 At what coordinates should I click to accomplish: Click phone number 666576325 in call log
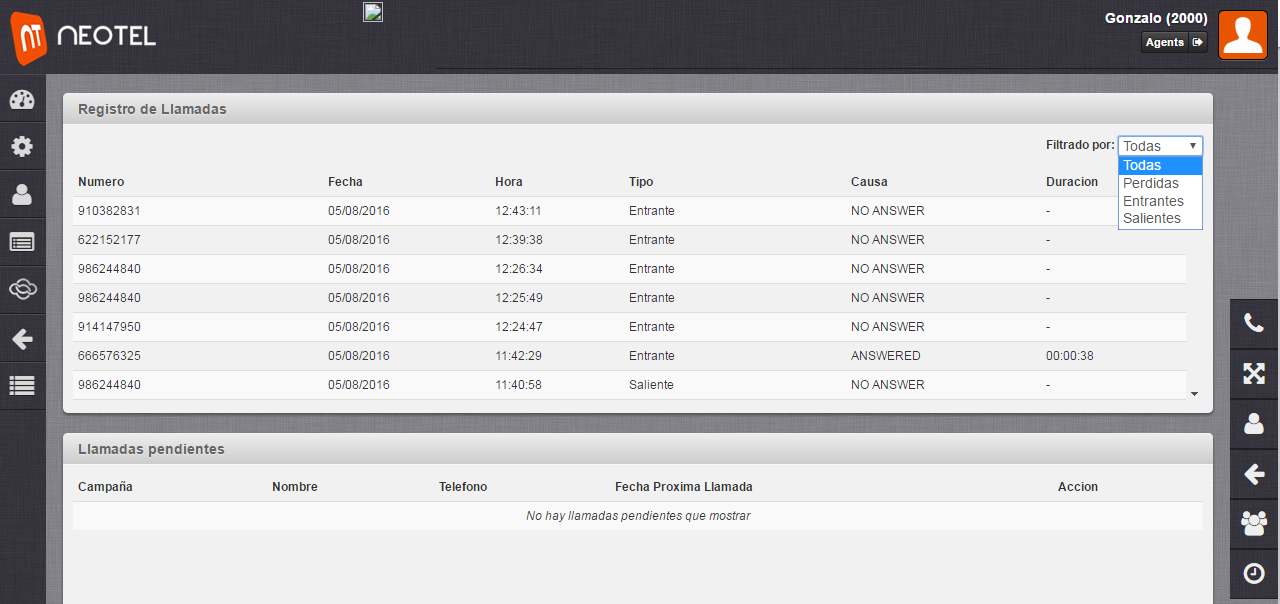(x=109, y=356)
